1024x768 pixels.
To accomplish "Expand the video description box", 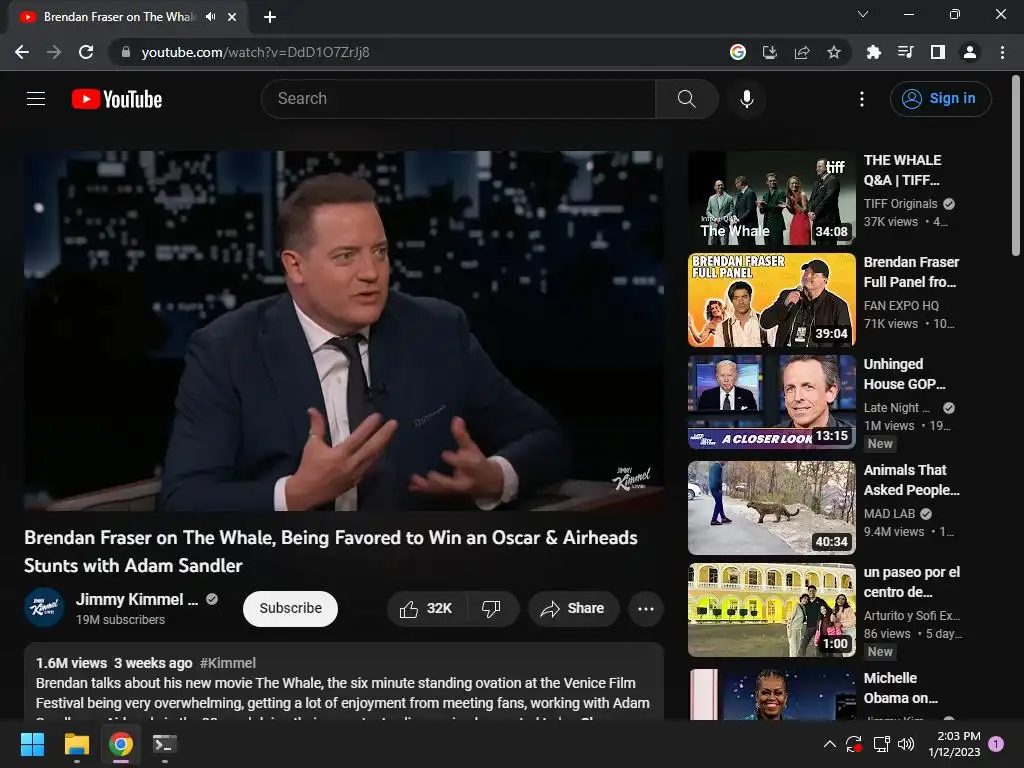I will coord(344,682).
